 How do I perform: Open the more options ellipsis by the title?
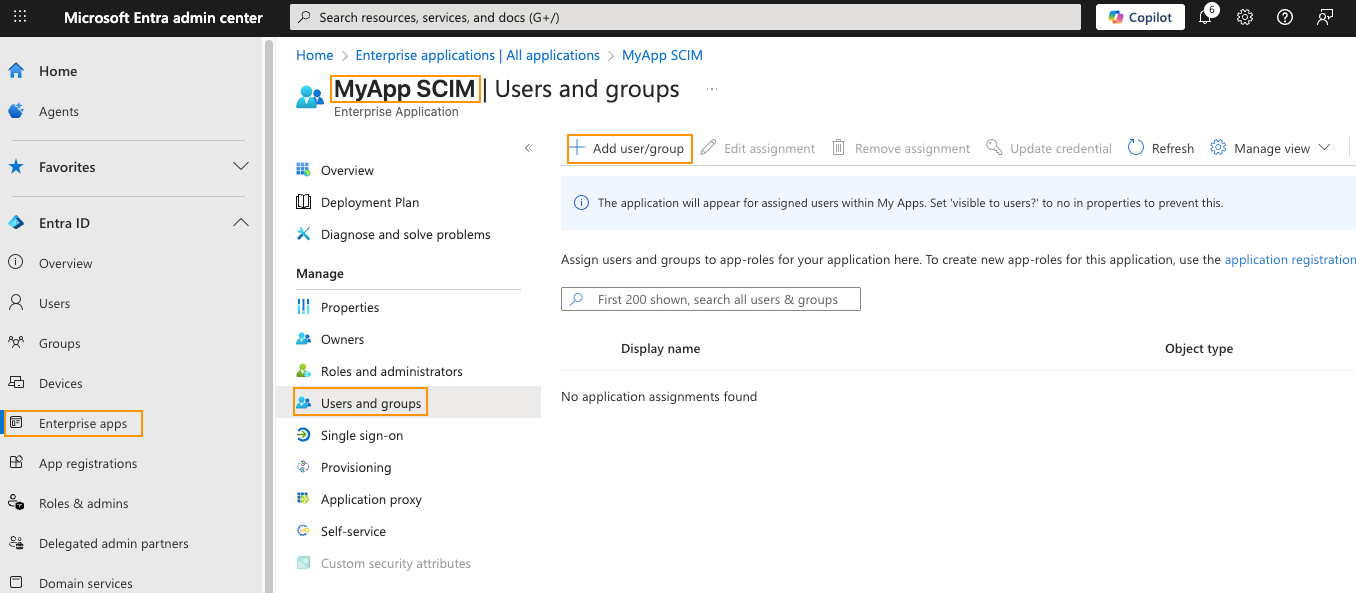click(712, 89)
